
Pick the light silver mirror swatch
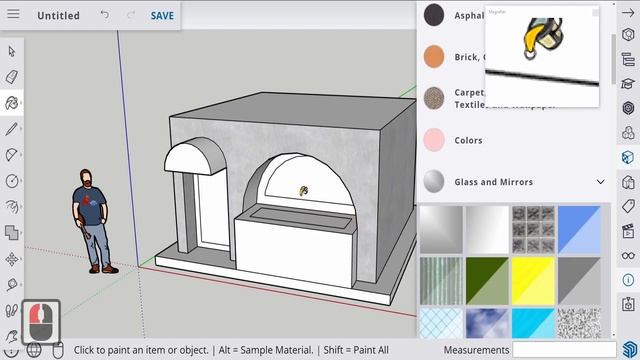coord(487,229)
